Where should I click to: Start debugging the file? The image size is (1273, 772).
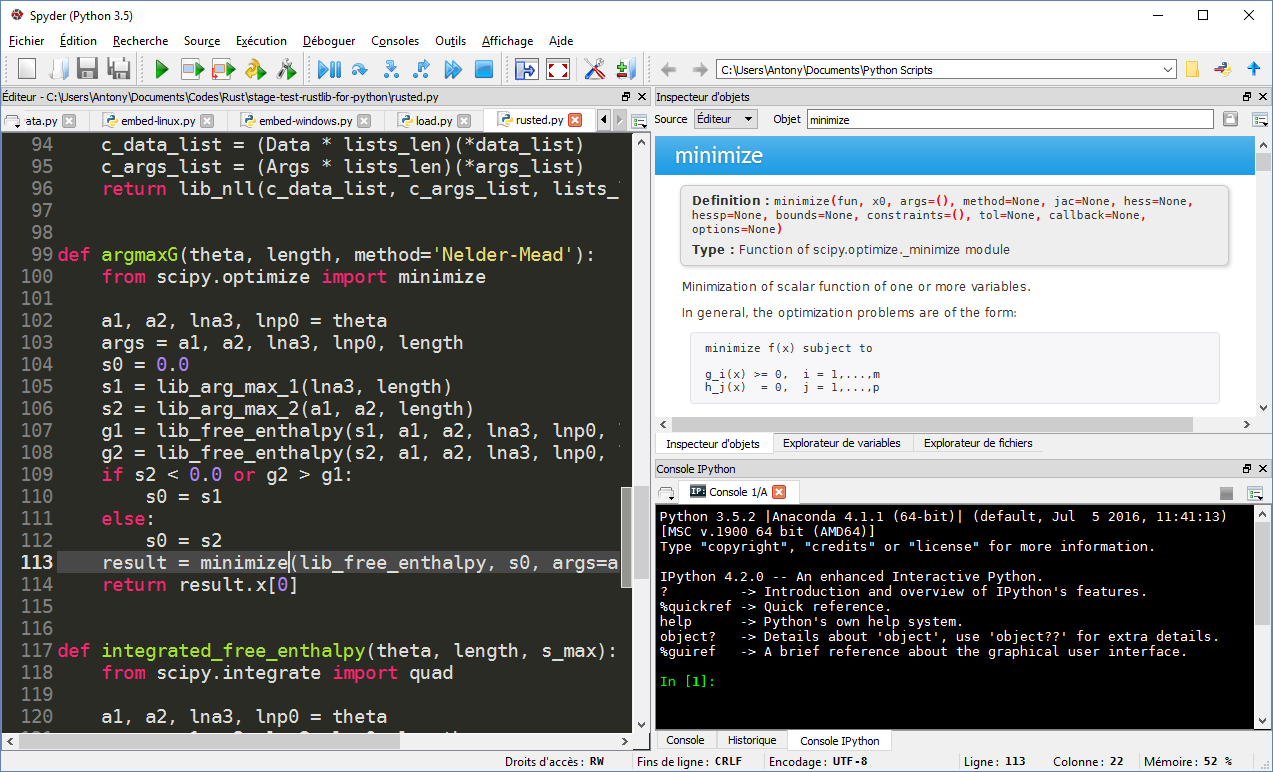(329, 69)
